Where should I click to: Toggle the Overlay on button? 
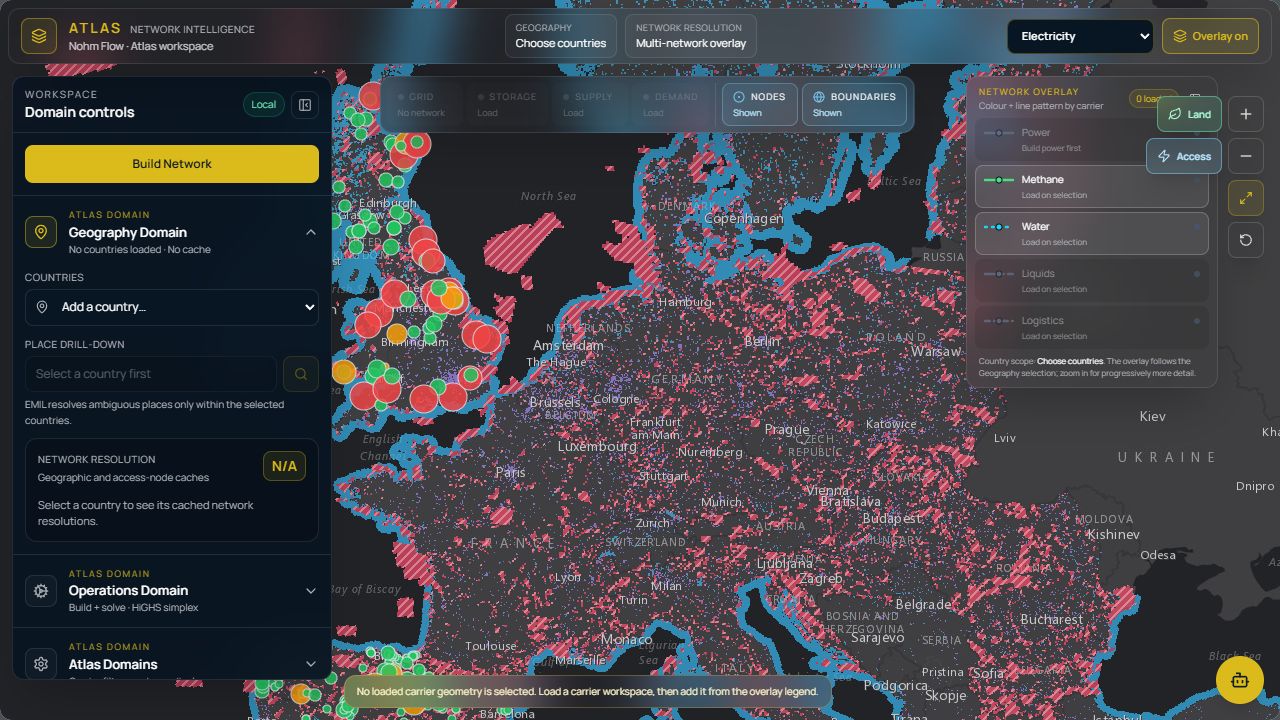click(x=1210, y=36)
